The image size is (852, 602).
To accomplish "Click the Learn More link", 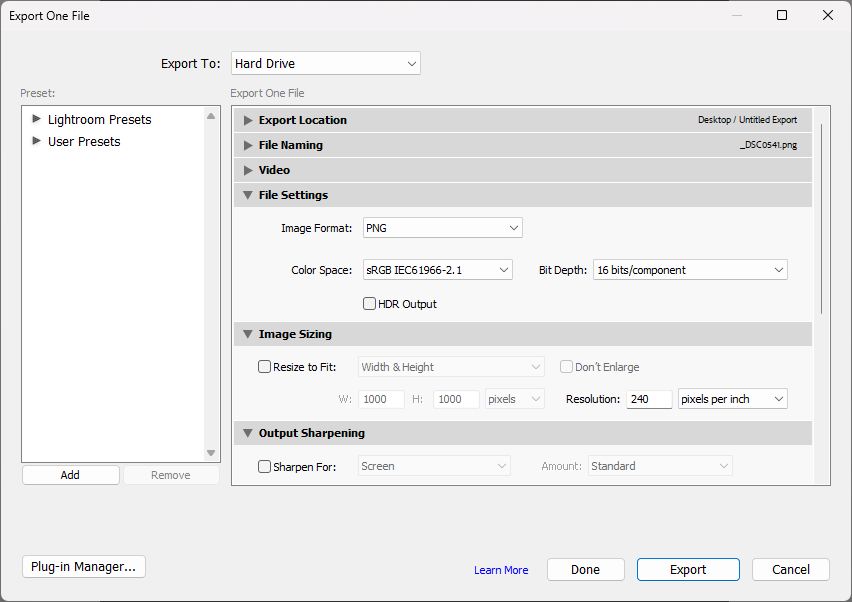I will point(501,570).
